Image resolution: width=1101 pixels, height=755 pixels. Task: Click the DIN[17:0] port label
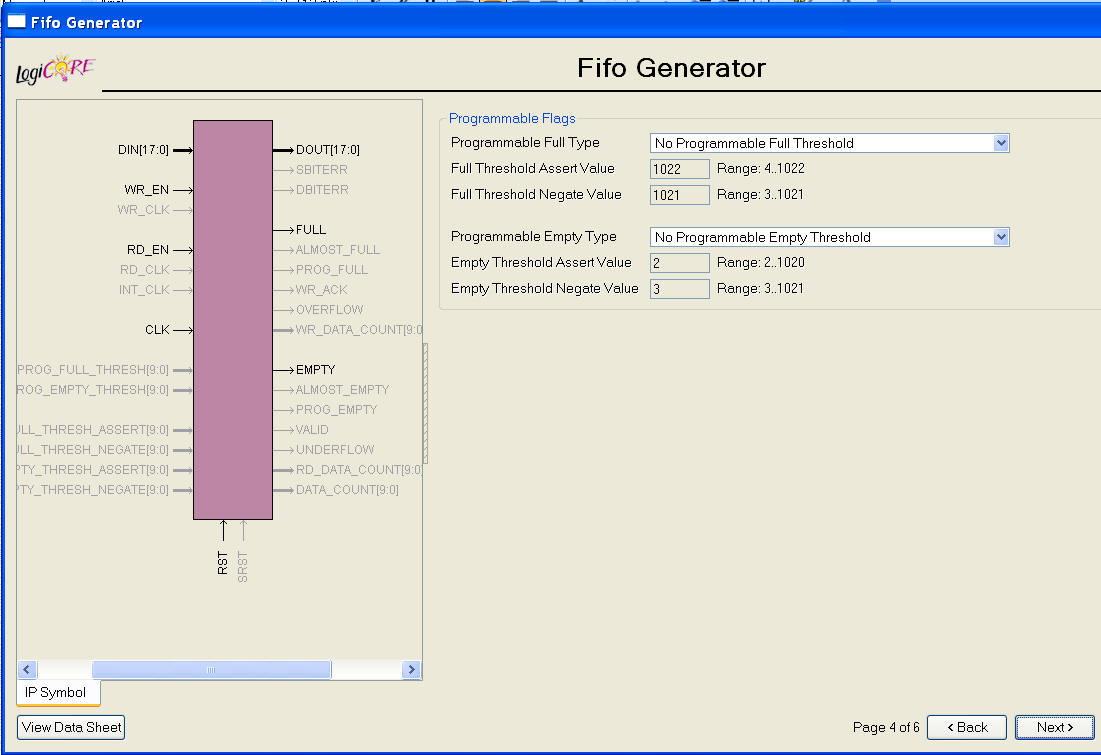(143, 150)
